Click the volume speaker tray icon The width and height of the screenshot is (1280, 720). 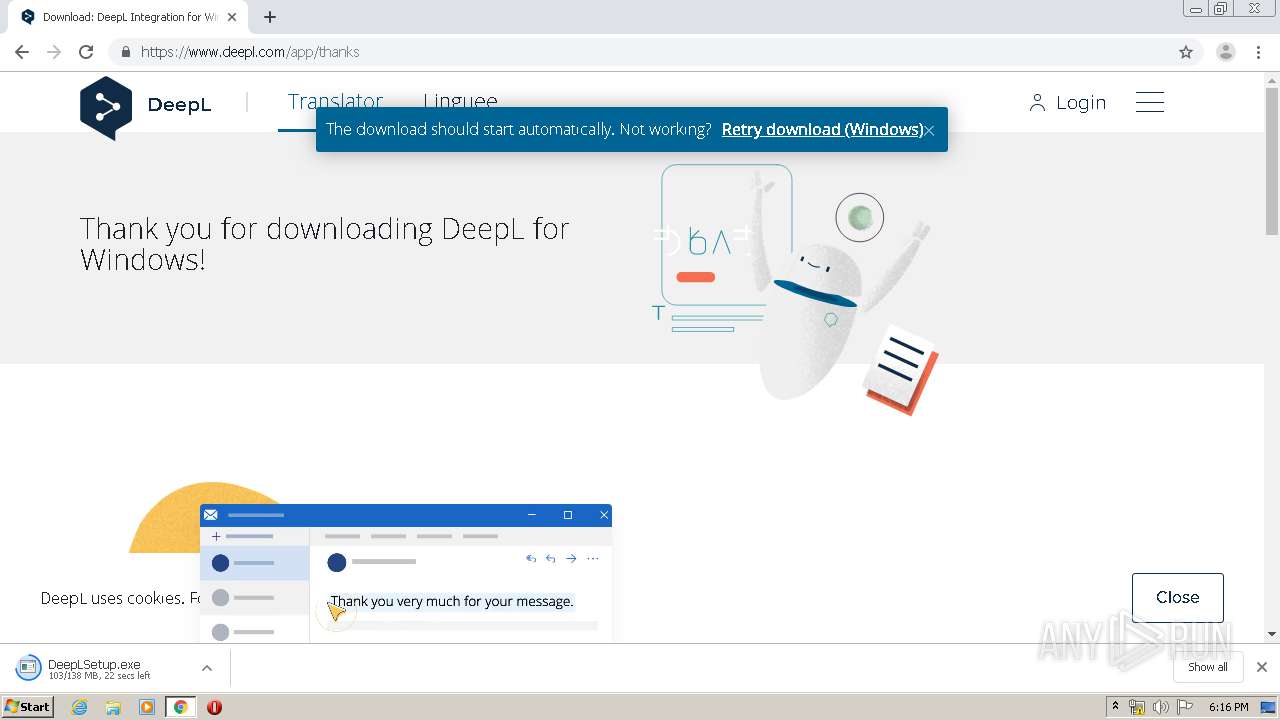tap(1160, 707)
